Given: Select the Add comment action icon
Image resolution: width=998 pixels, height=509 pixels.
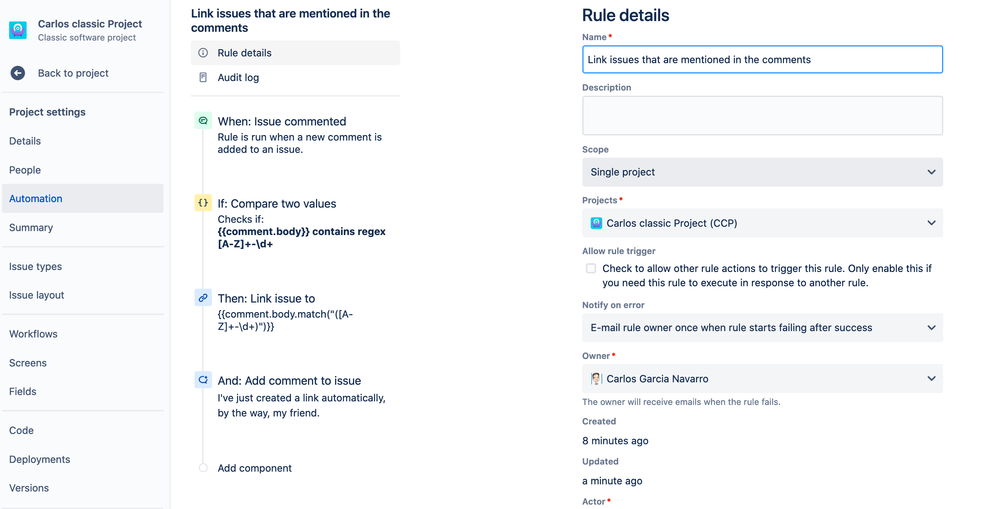Looking at the screenshot, I should (x=203, y=380).
